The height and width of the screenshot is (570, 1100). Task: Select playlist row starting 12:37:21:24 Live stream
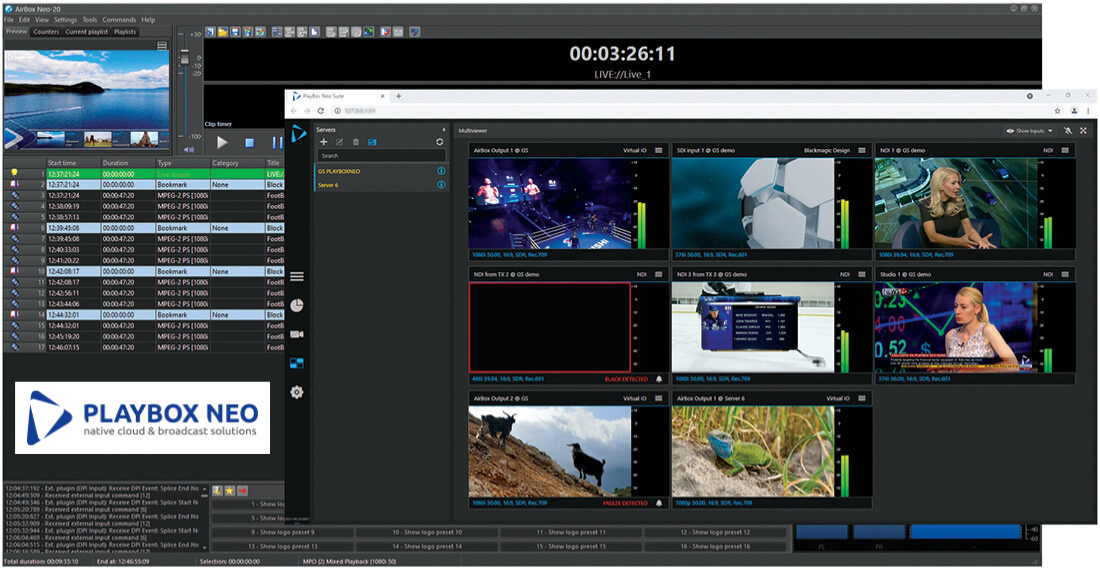click(144, 174)
